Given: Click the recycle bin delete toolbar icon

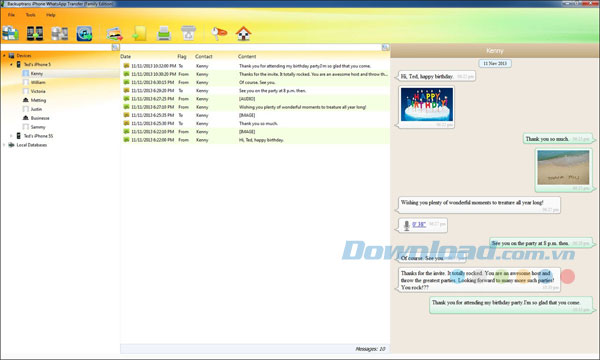Looking at the screenshot, I should pos(188,33).
